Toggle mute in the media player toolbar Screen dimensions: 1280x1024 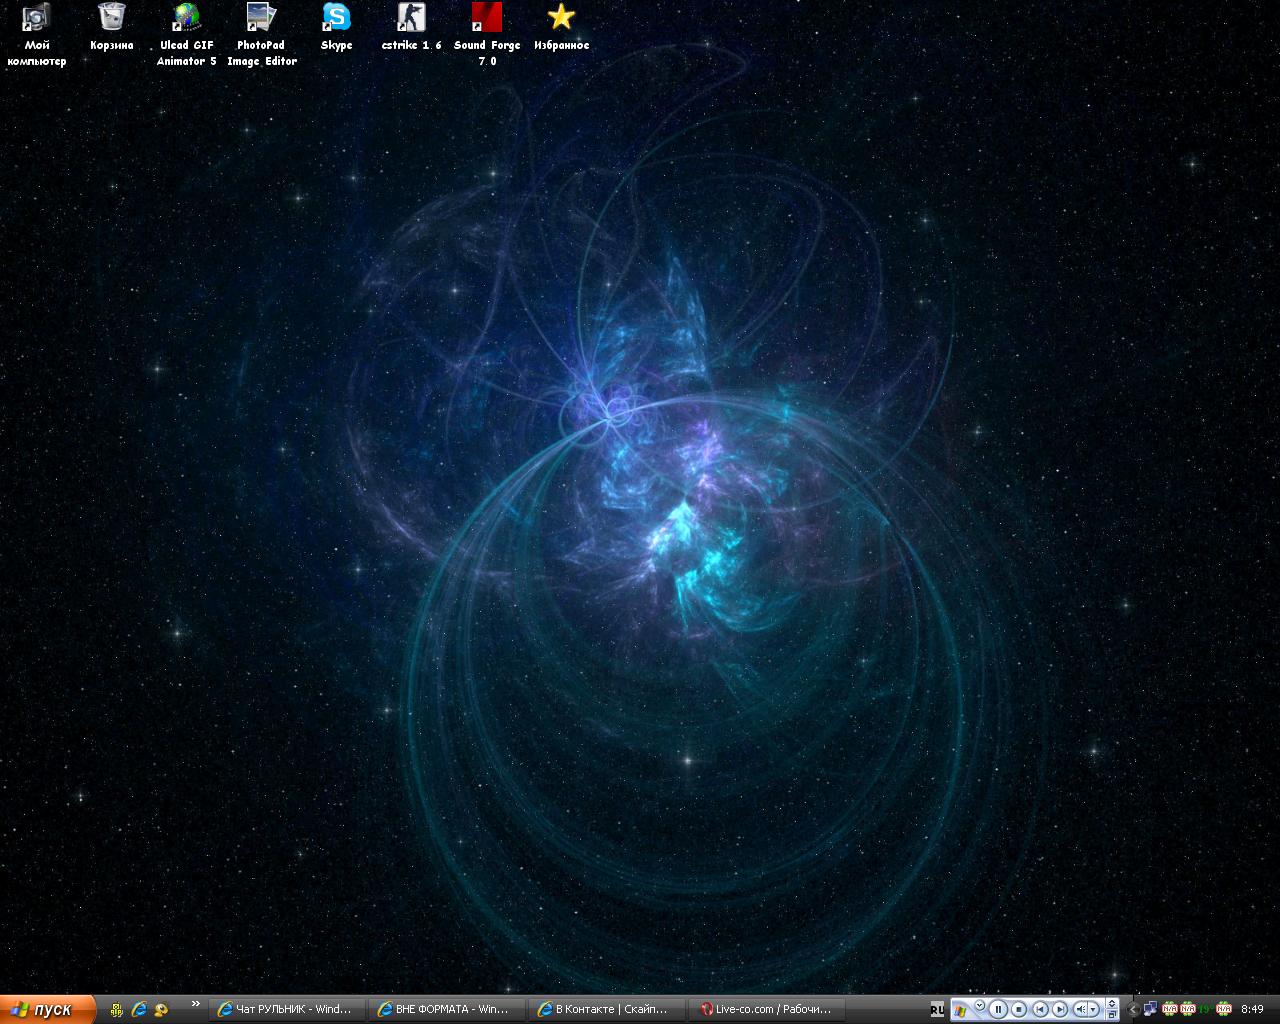pos(1083,1010)
